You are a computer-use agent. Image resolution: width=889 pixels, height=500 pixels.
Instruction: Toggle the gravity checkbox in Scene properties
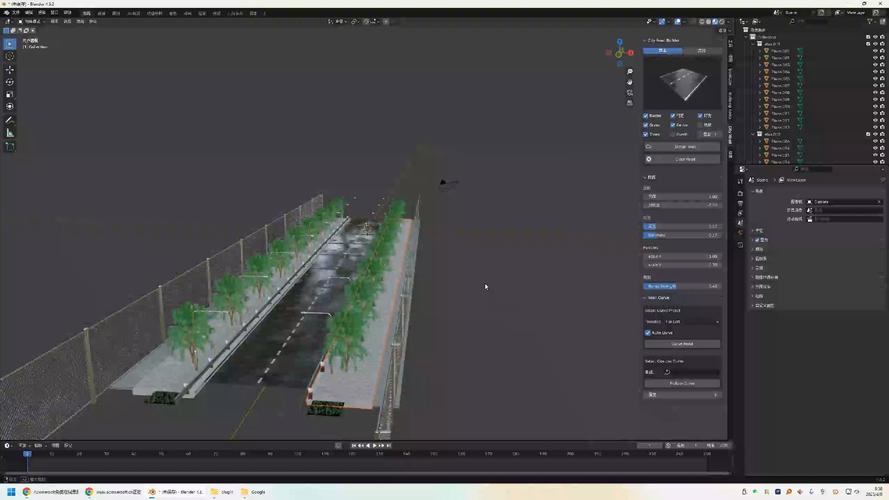point(757,240)
